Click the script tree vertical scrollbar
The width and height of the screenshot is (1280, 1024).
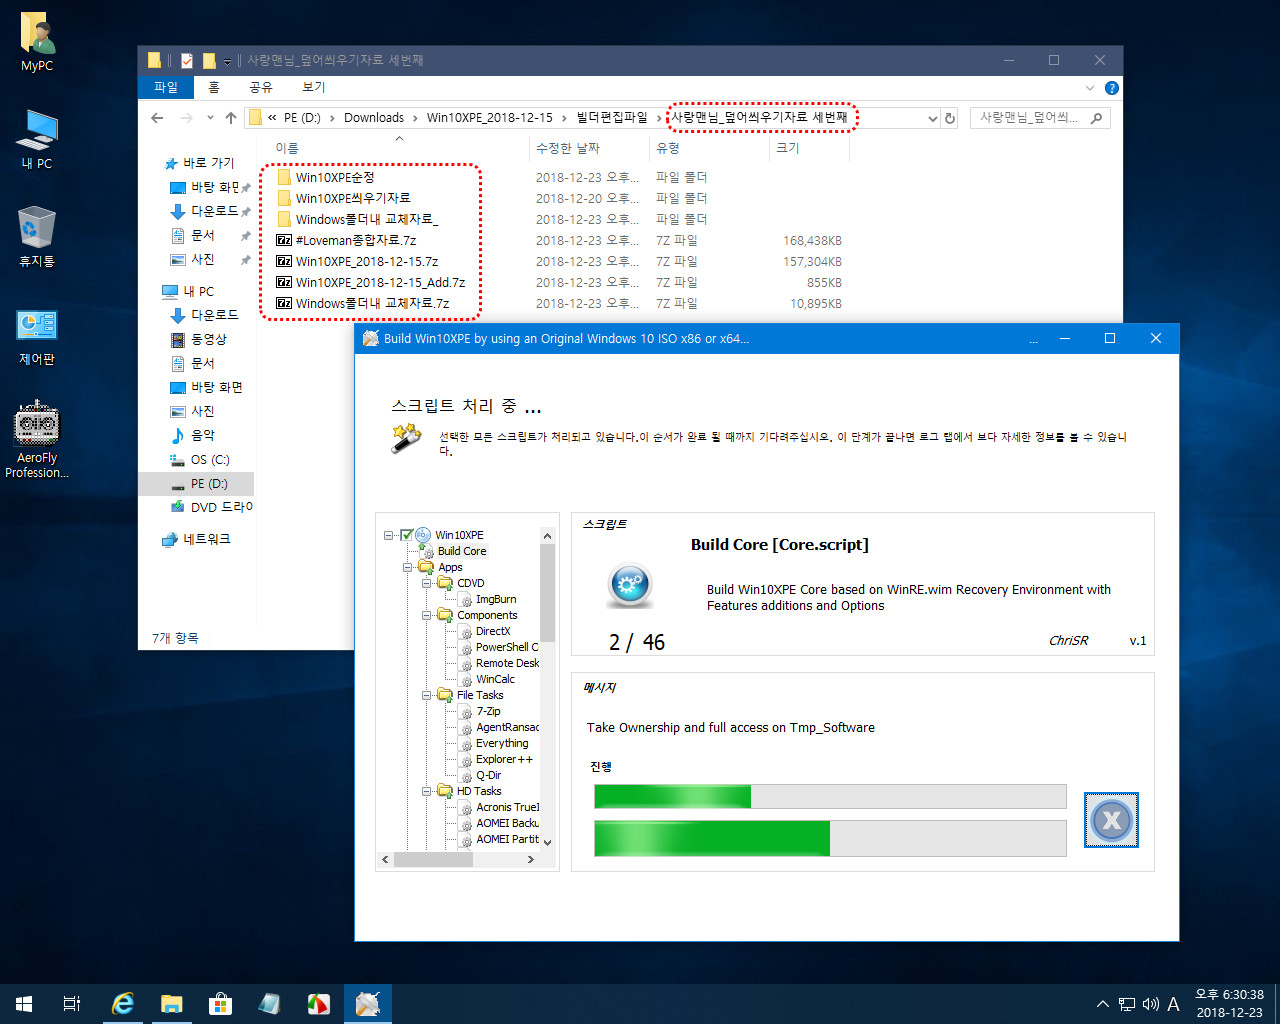click(547, 689)
